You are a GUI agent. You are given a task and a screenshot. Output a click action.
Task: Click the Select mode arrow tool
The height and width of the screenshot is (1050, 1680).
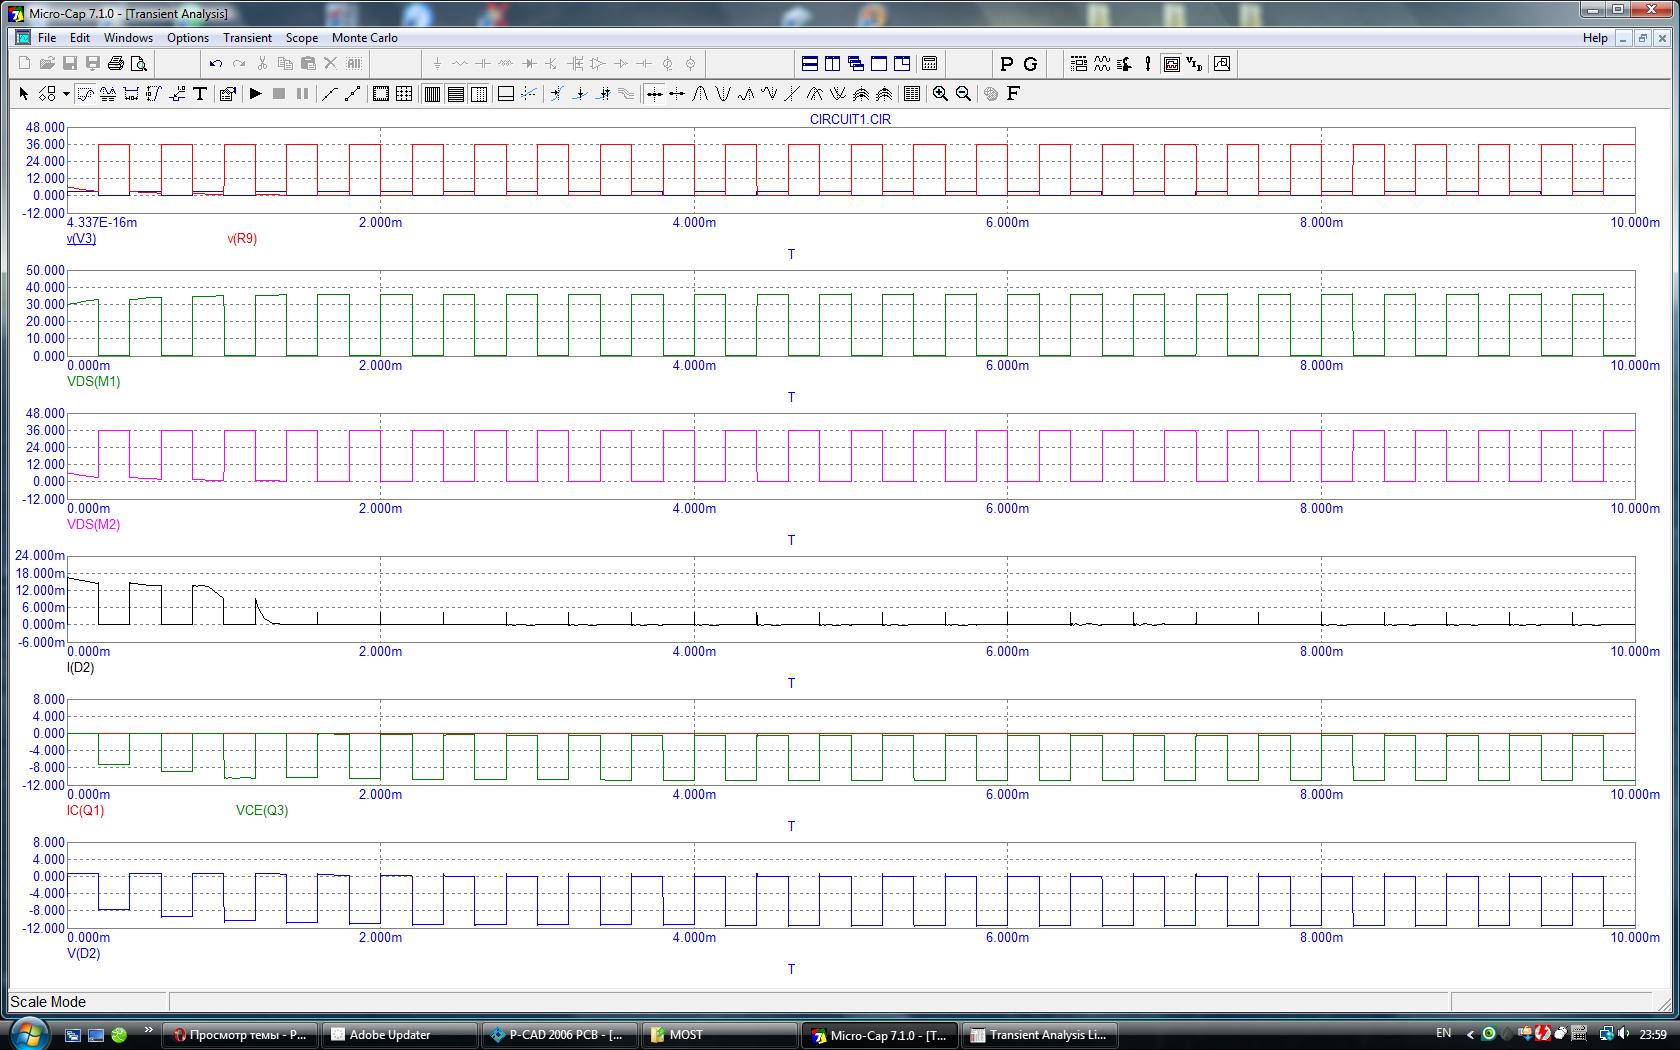coord(24,94)
